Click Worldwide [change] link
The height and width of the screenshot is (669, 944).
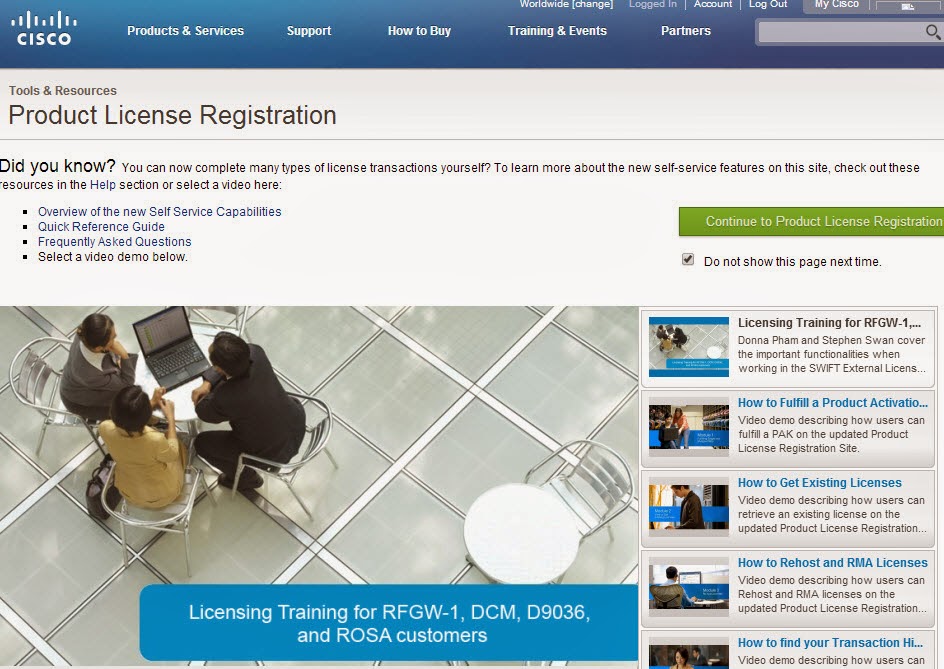tap(566, 4)
